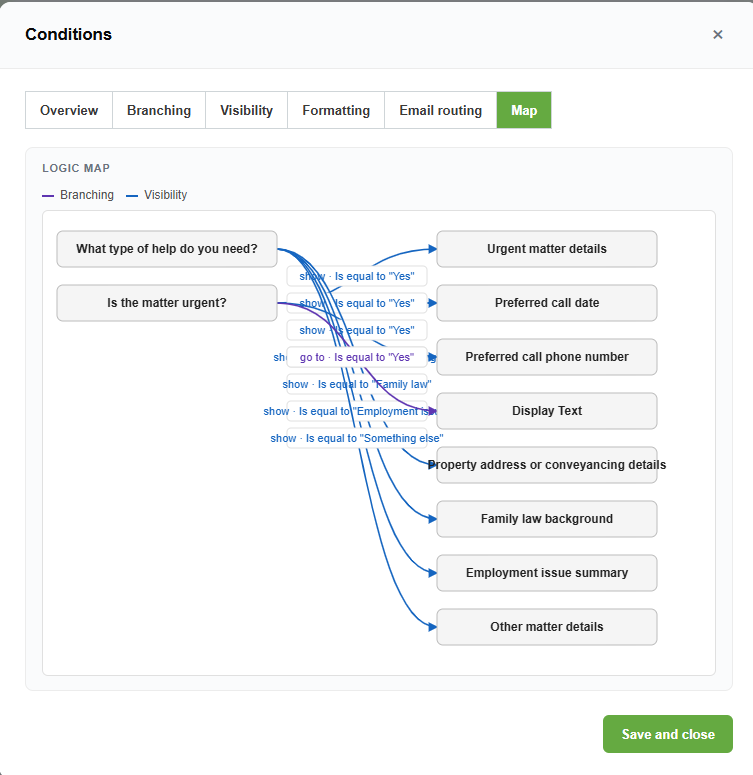Viewport: 753px width, 775px height.
Task: Open the Visibility tab
Action: 247,110
